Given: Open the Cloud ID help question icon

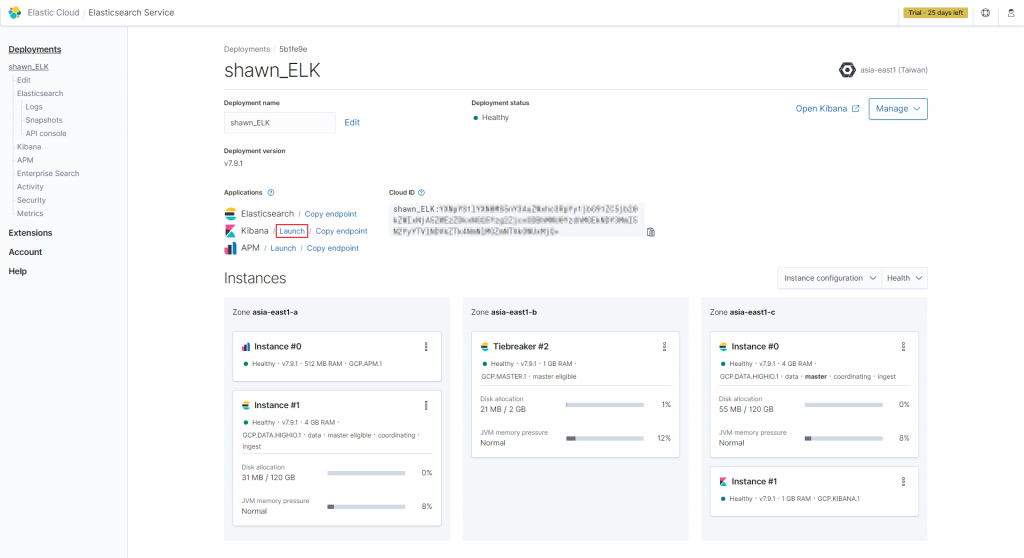Looking at the screenshot, I should coord(421,193).
